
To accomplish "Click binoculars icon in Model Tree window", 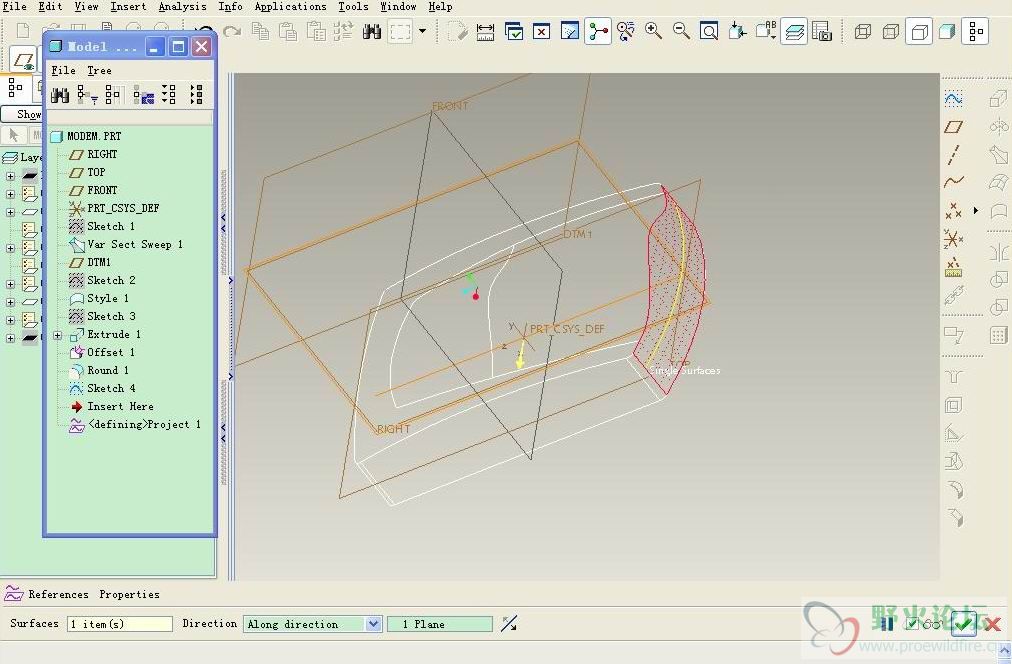I will (60, 96).
